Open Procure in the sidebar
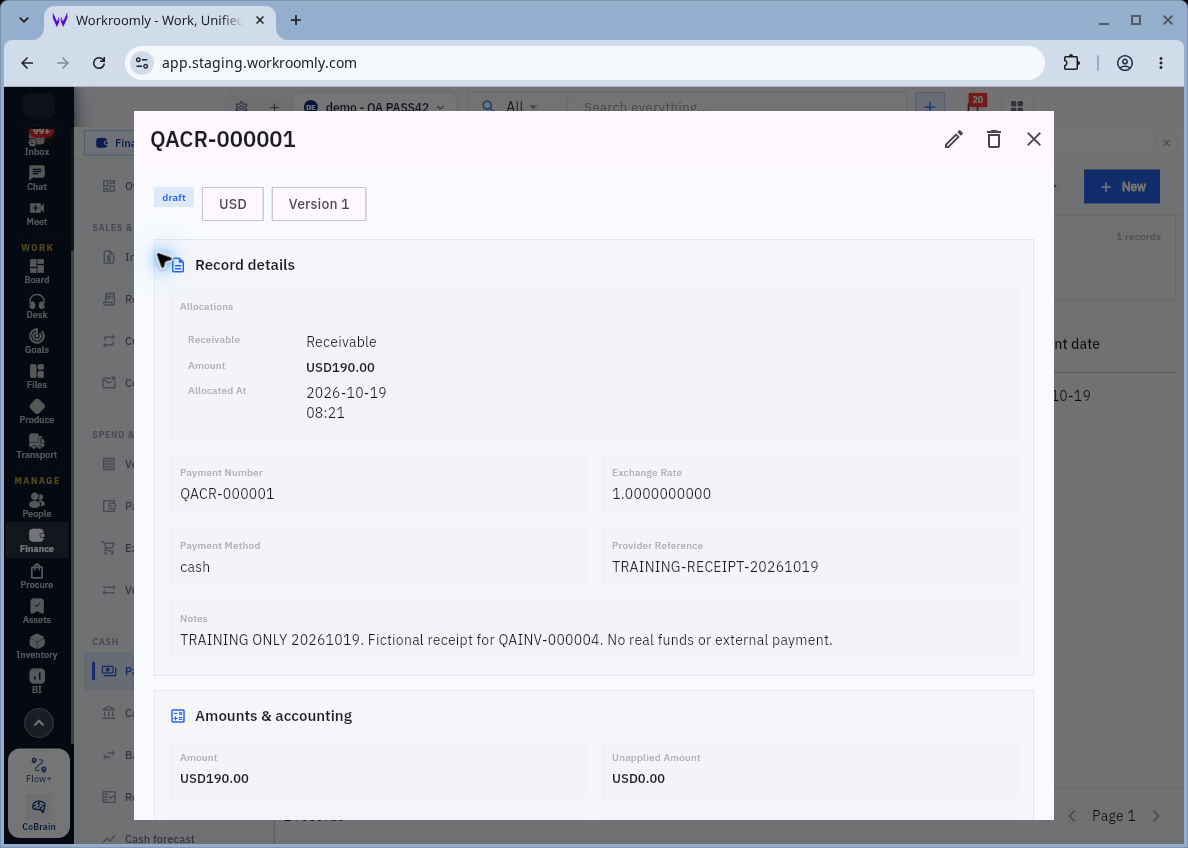 pyautogui.click(x=36, y=576)
